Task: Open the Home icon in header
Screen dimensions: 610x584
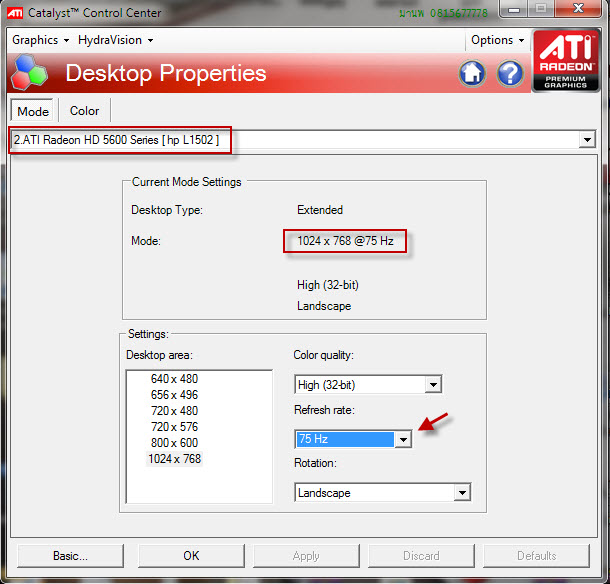Action: point(472,73)
